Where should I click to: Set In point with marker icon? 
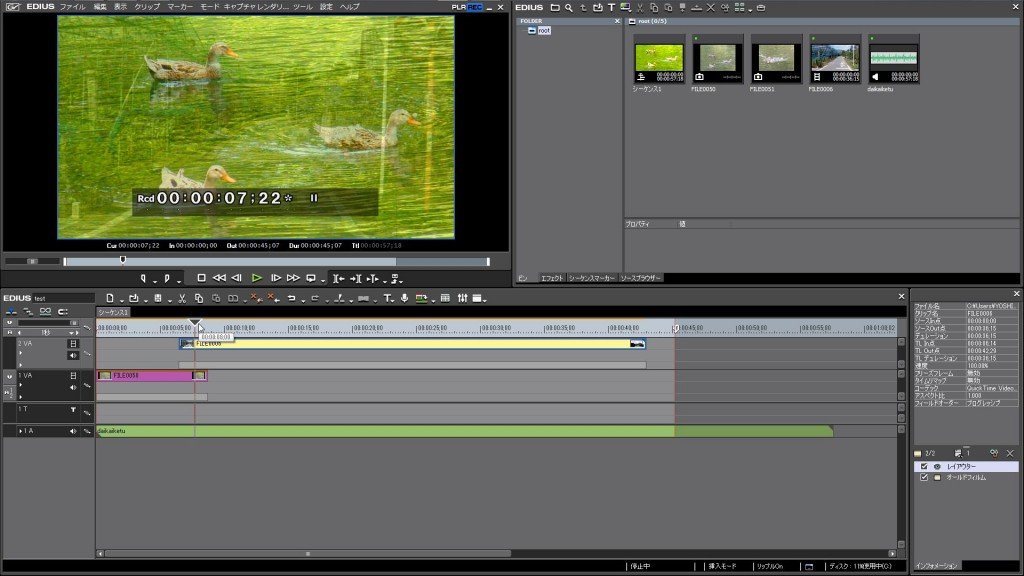tap(144, 278)
